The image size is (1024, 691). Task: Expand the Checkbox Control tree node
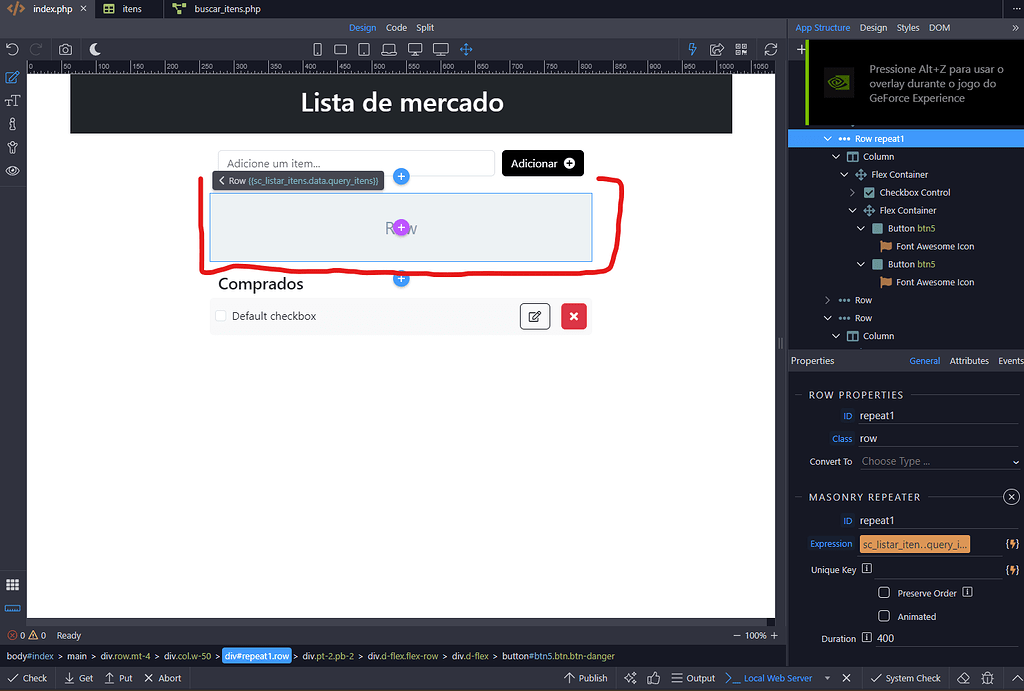point(853,192)
